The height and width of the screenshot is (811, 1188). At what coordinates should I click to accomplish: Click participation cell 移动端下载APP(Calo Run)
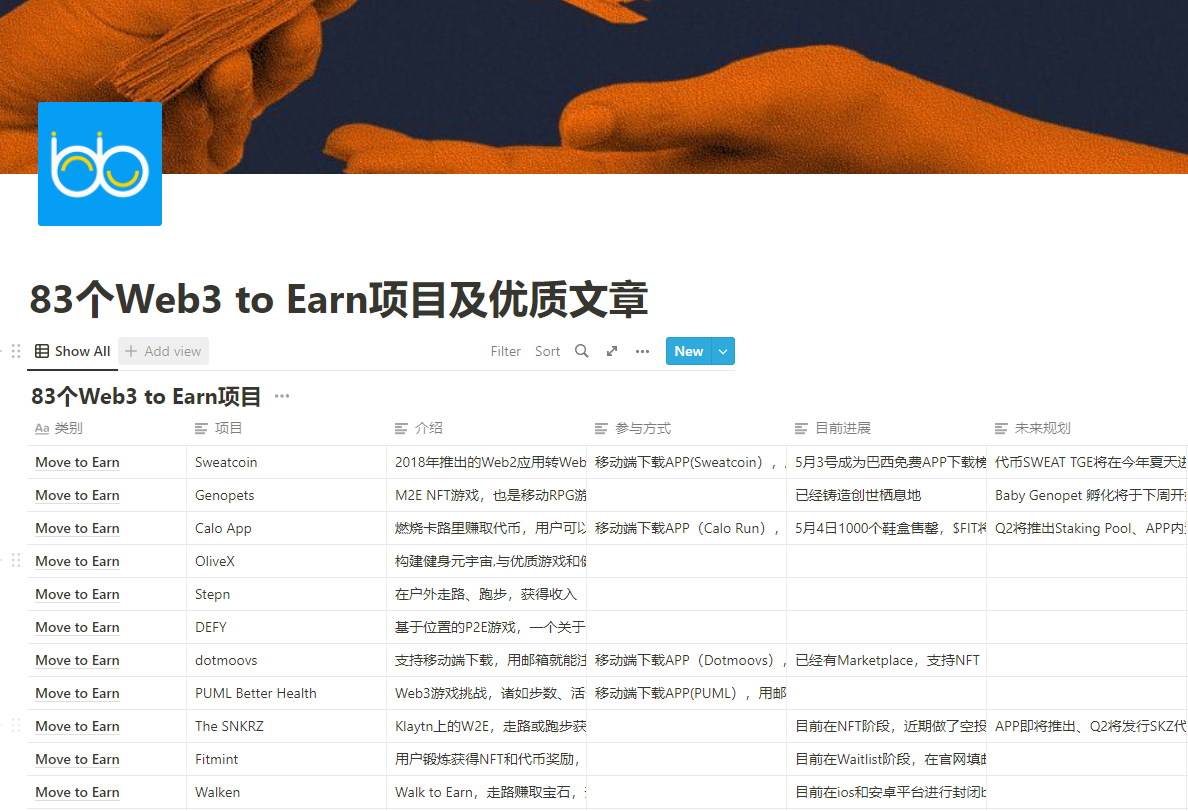[x=686, y=528]
